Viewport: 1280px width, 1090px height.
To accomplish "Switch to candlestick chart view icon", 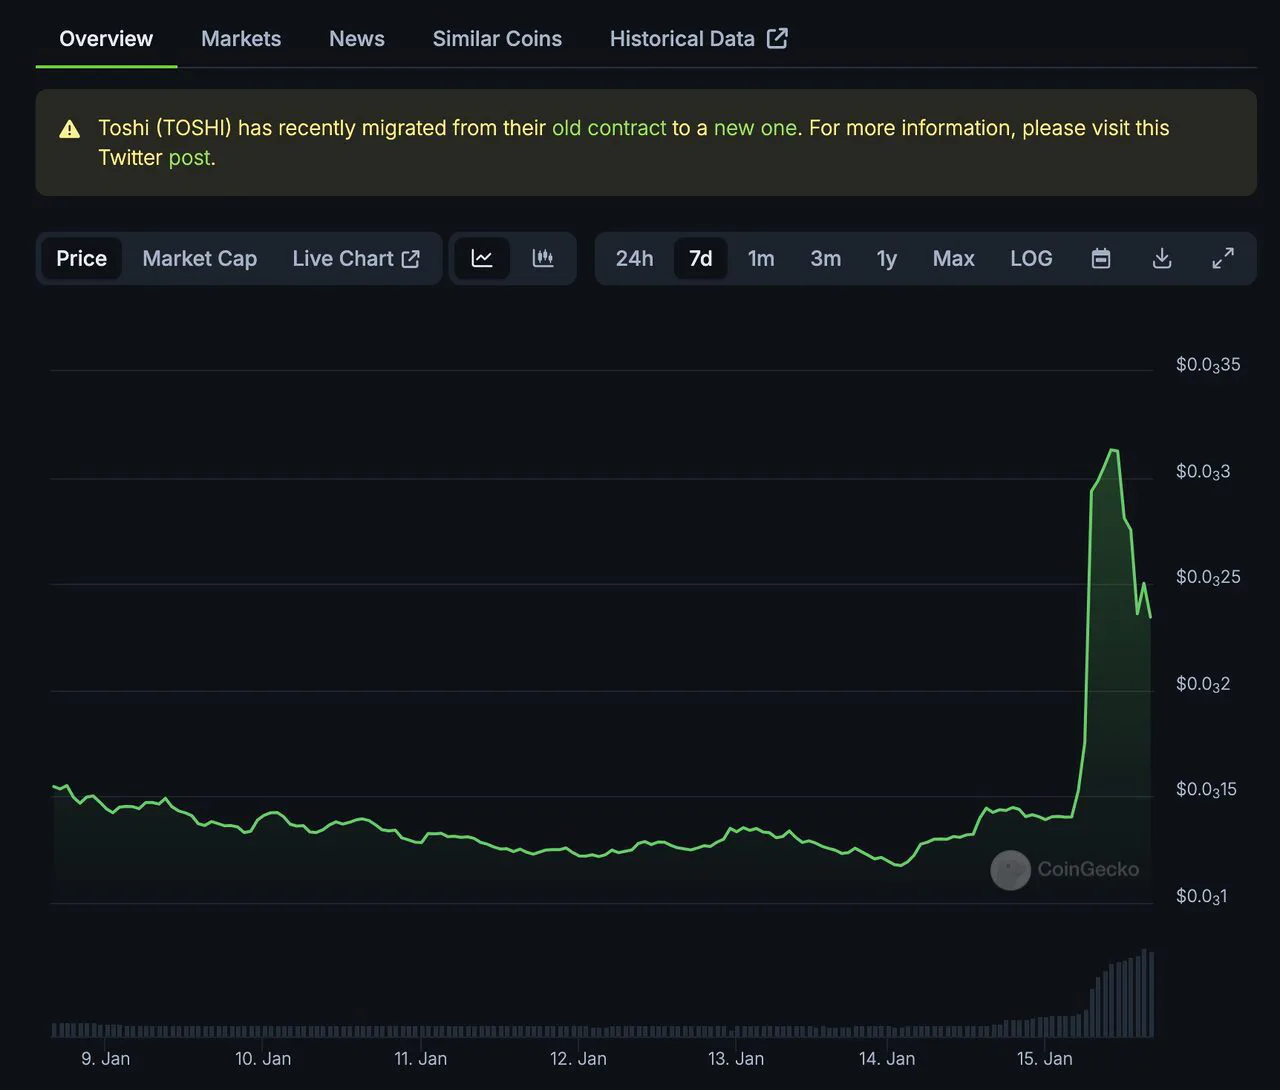I will 543,258.
